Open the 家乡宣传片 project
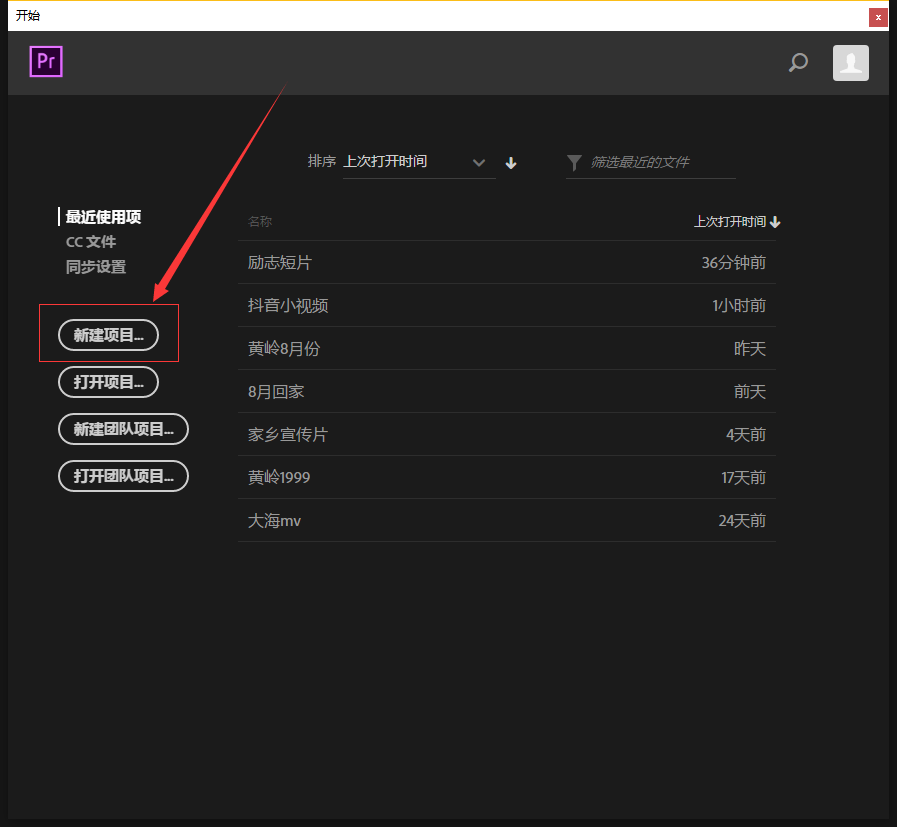The width and height of the screenshot is (897, 827). click(507, 434)
